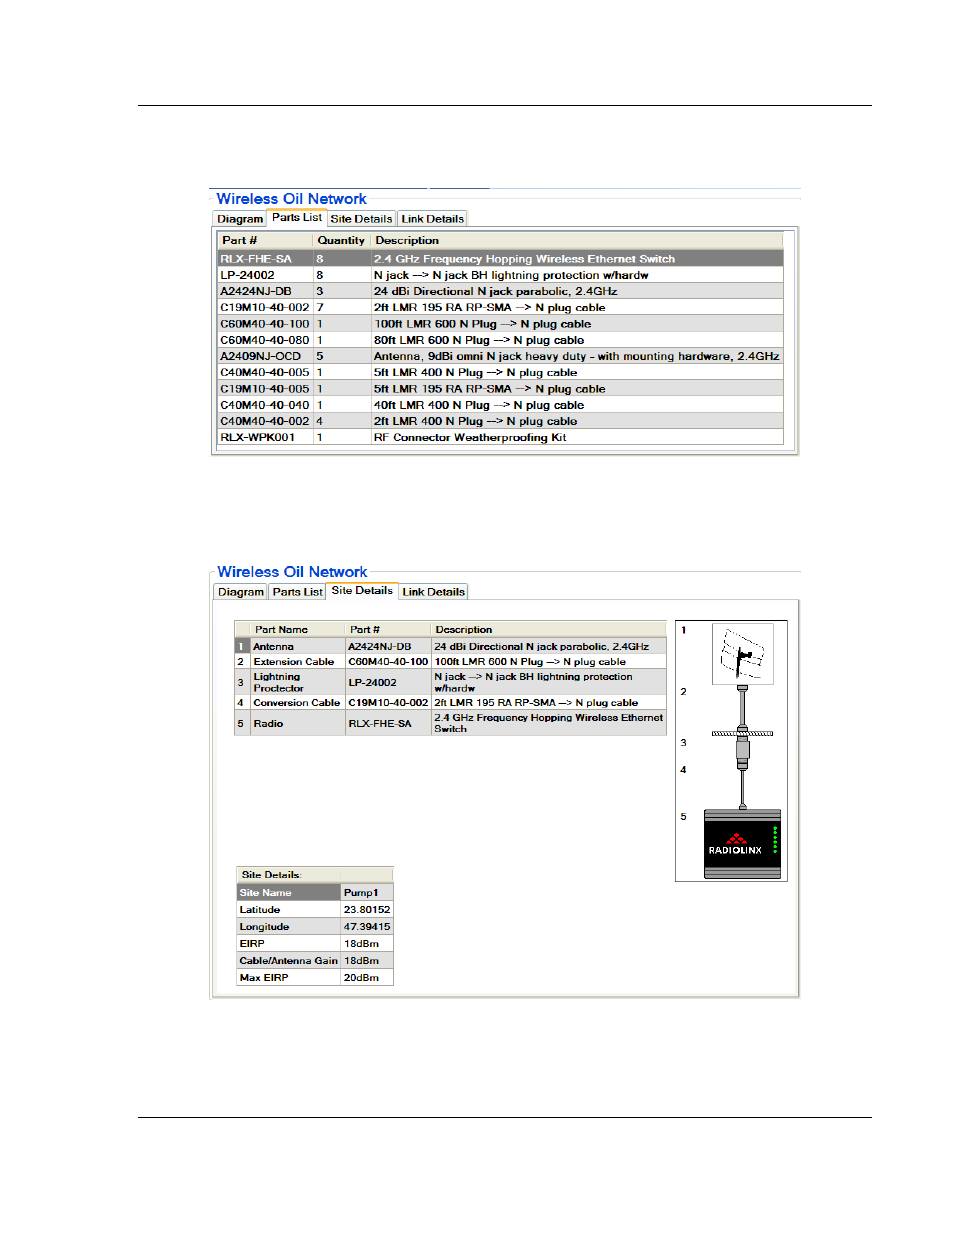Image resolution: width=954 pixels, height=1235 pixels.
Task: Select the RLX-FHE-SA row in the parts list
Action: [500, 259]
